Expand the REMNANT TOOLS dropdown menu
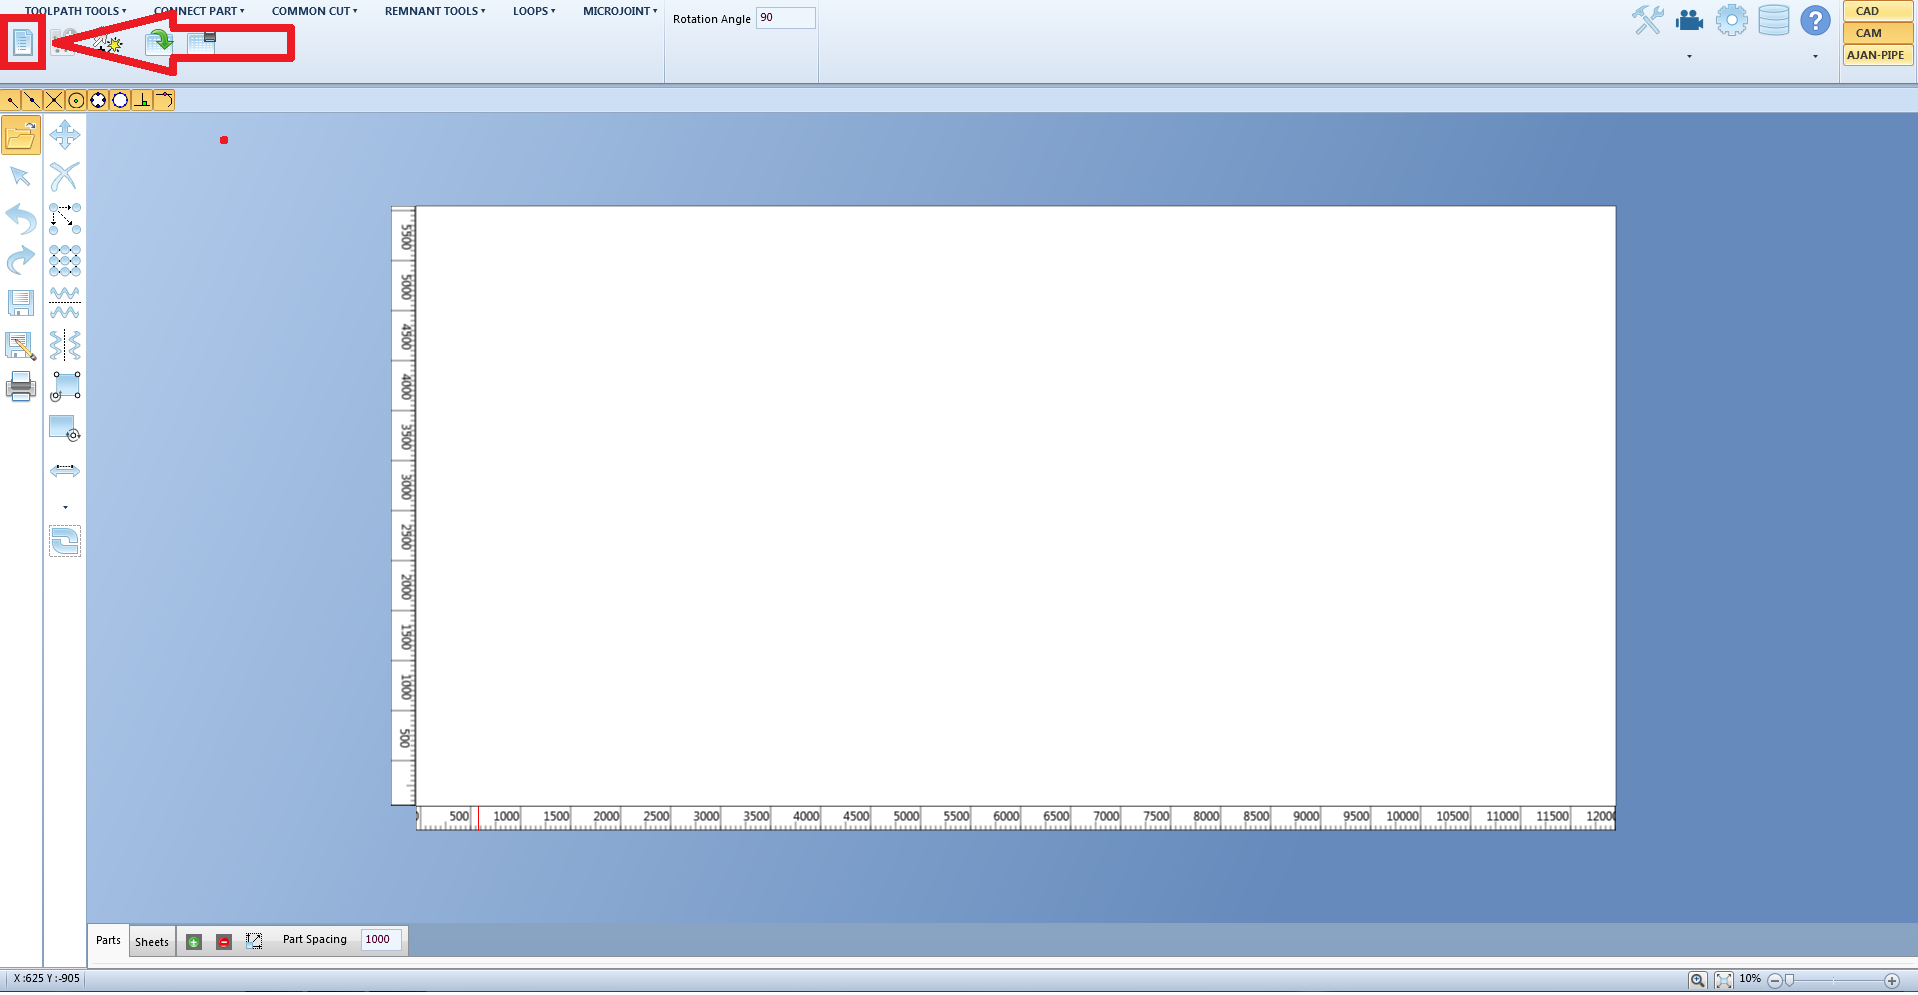The image size is (1918, 995). [x=435, y=11]
